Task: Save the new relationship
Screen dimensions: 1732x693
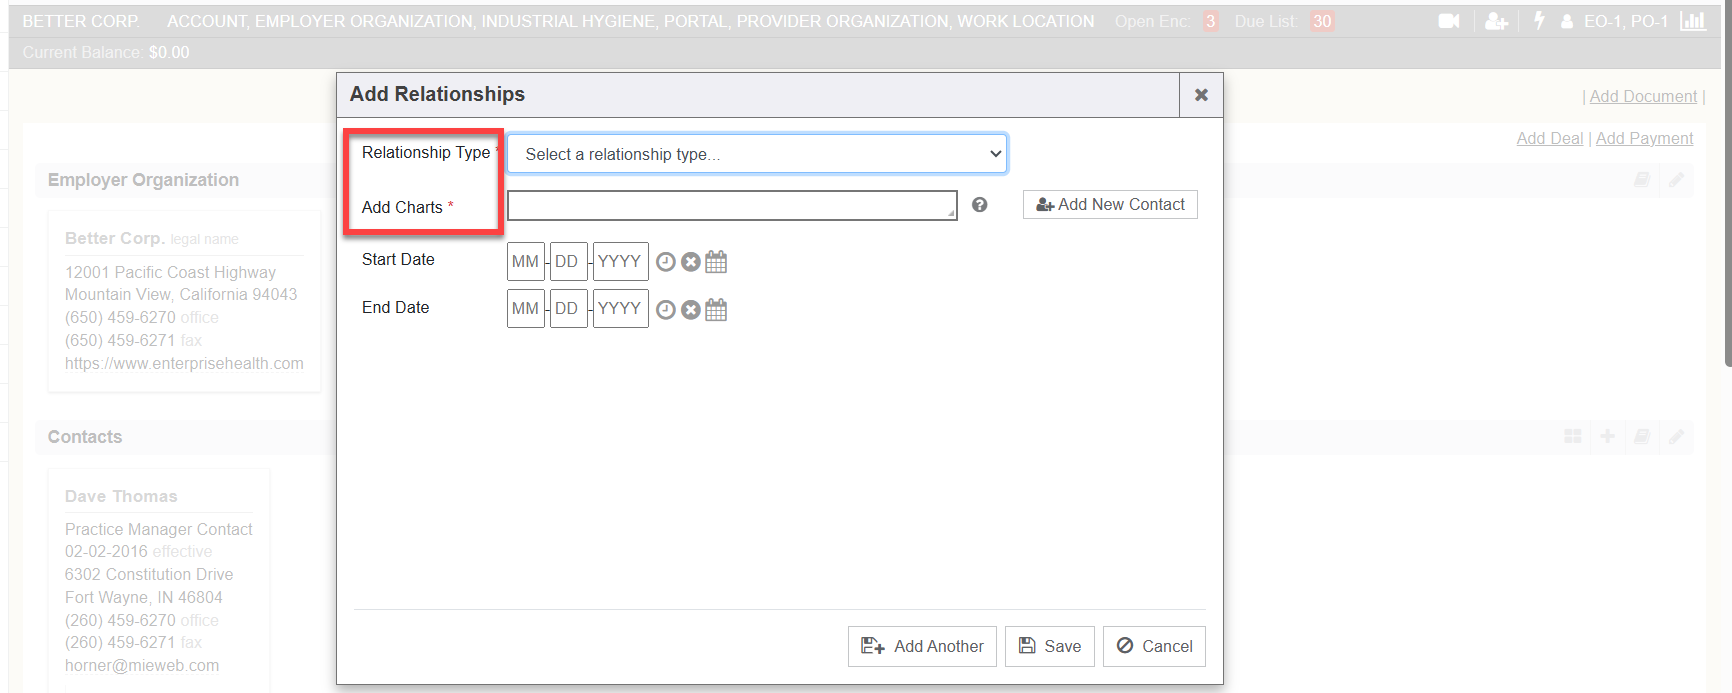Action: 1050,647
